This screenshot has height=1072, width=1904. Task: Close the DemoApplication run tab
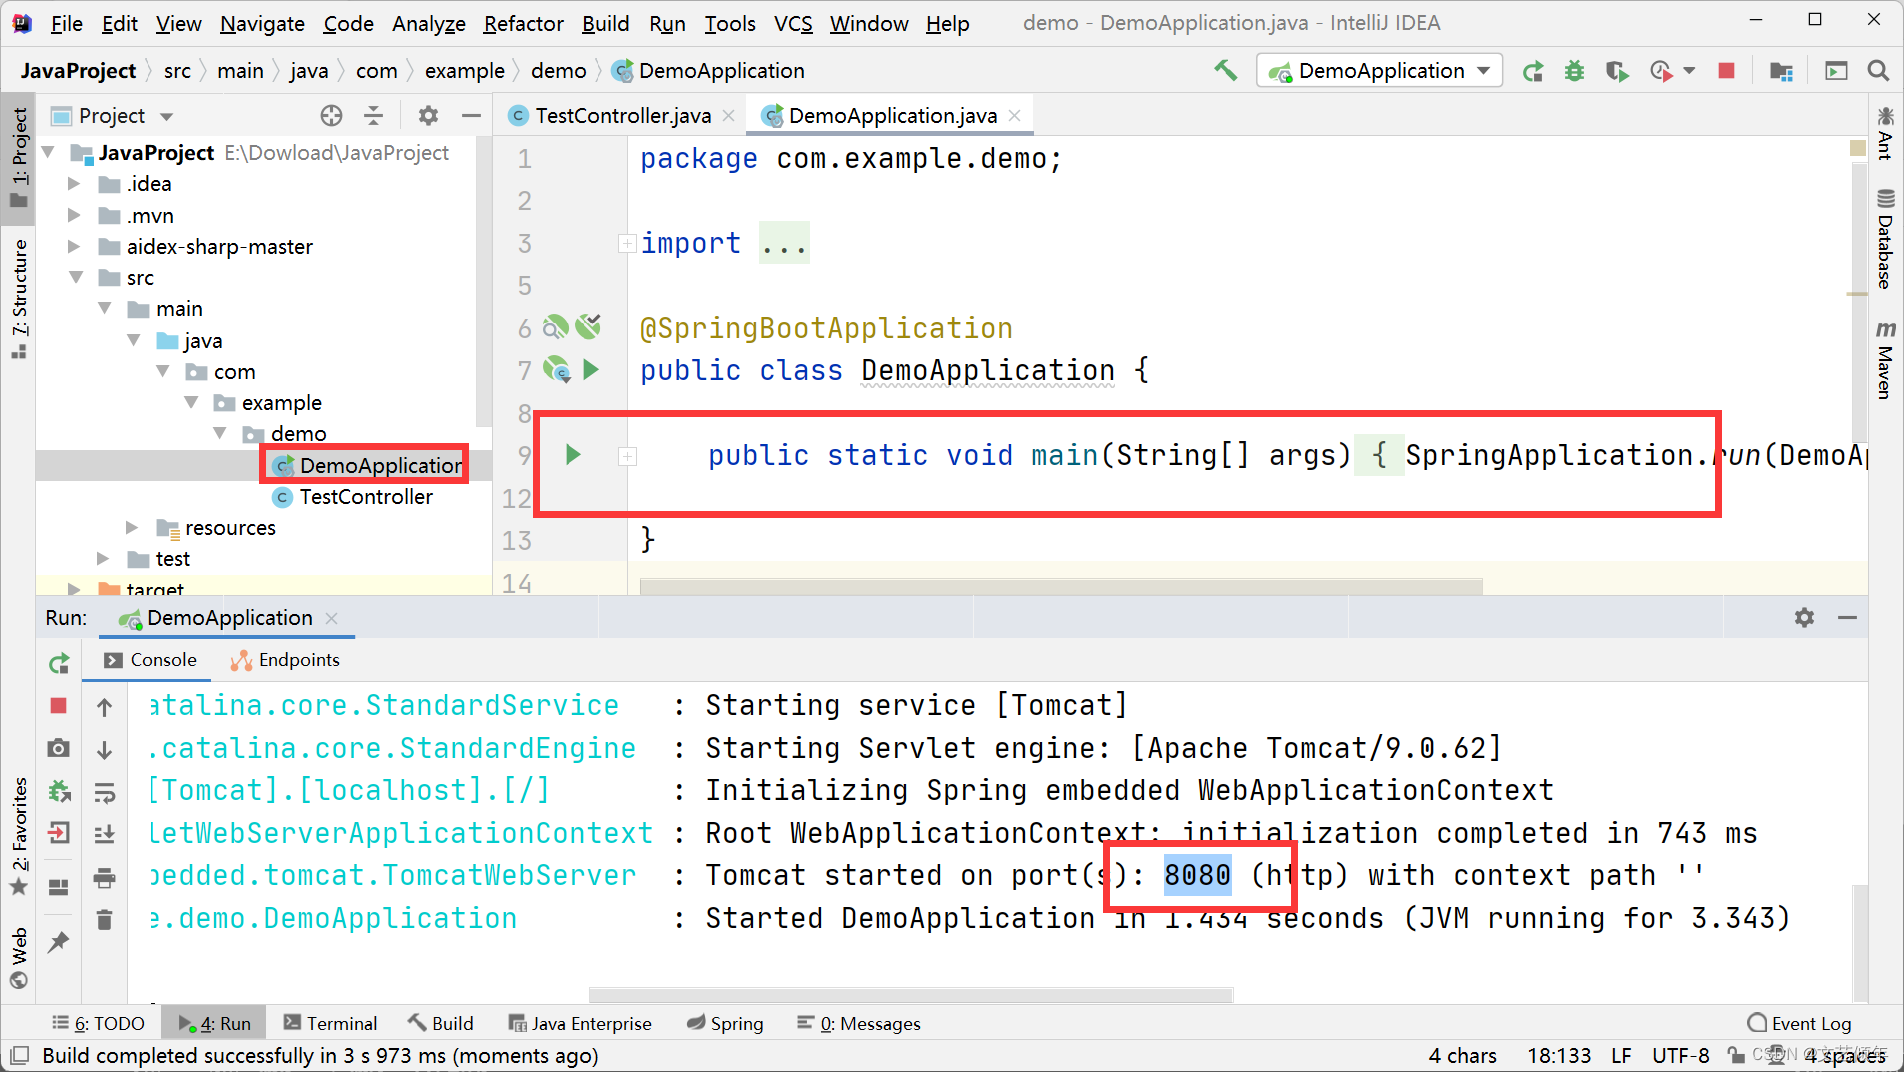pos(332,618)
